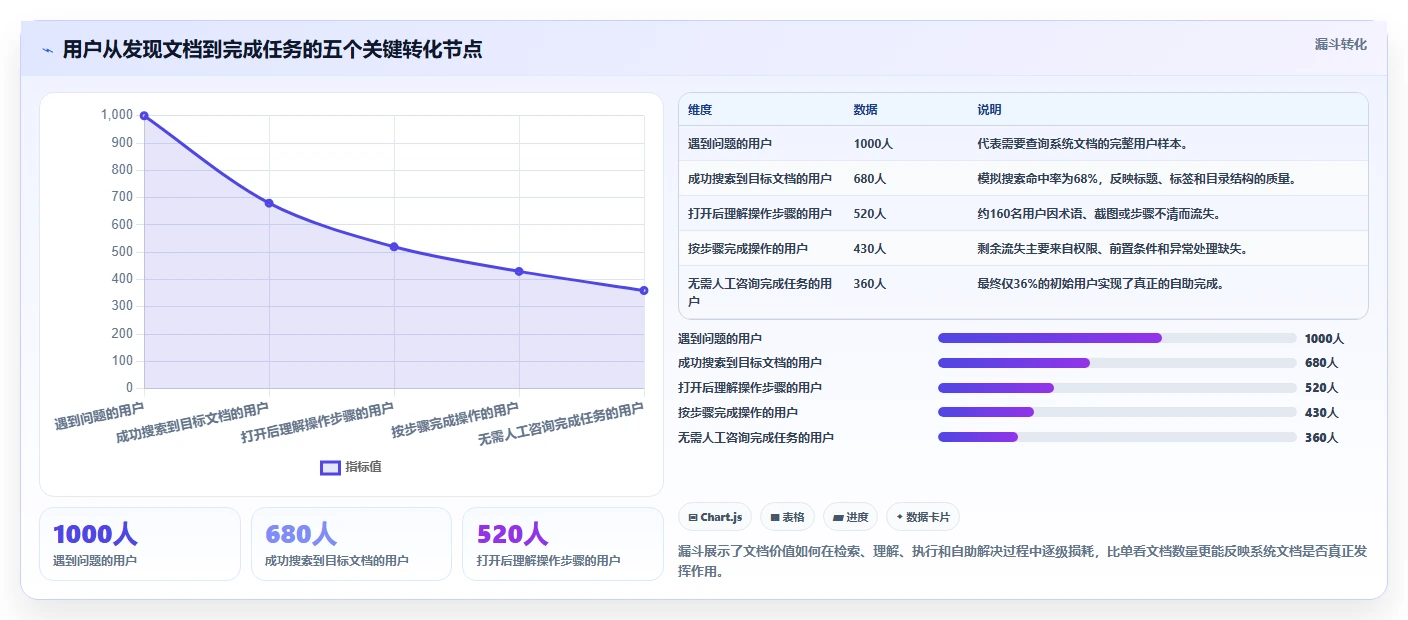The height and width of the screenshot is (620, 1408).
Task: Click the progress bar for 按步骤完成操作的用户
Action: [1117, 412]
